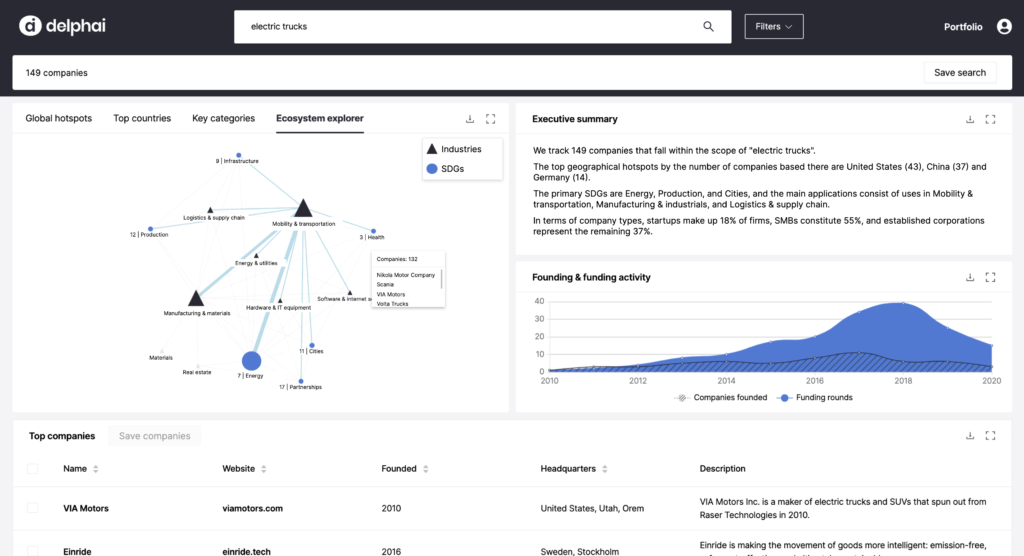Expand Executive summary to fullscreen

pos(990,120)
